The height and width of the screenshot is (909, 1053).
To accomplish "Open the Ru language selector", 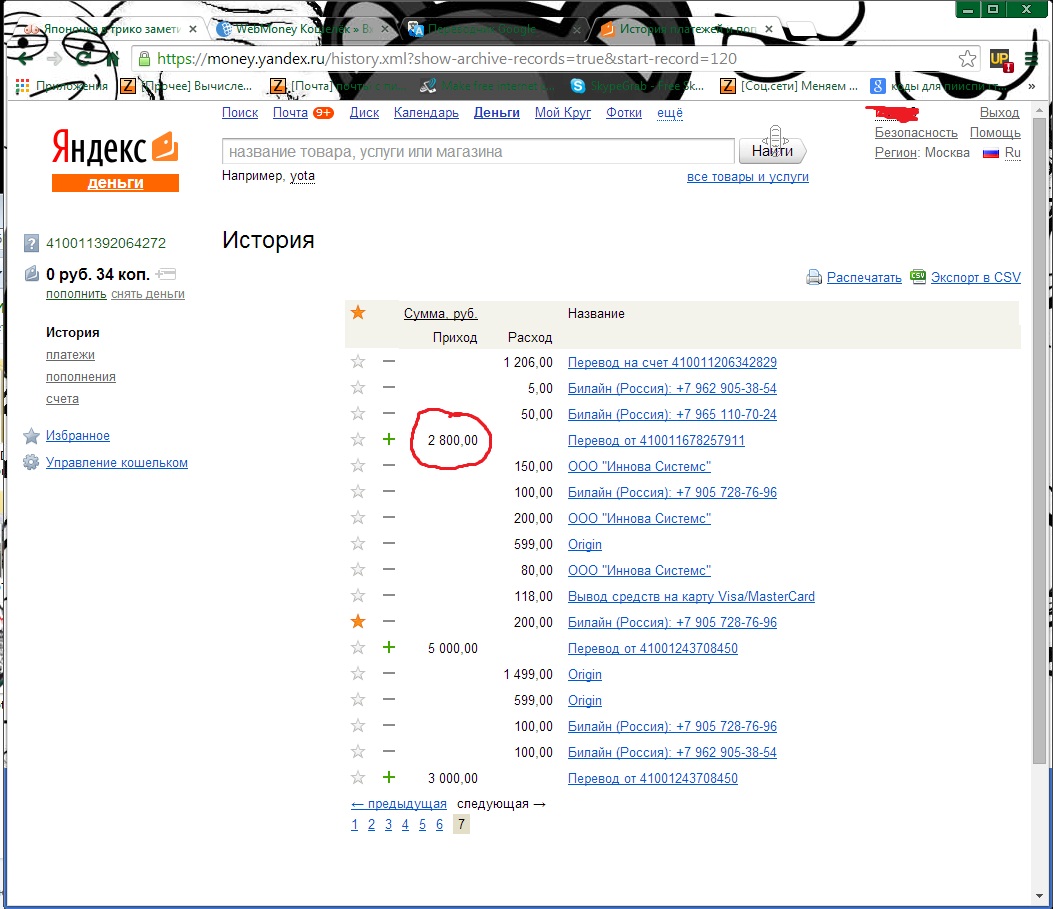I will click(1013, 153).
